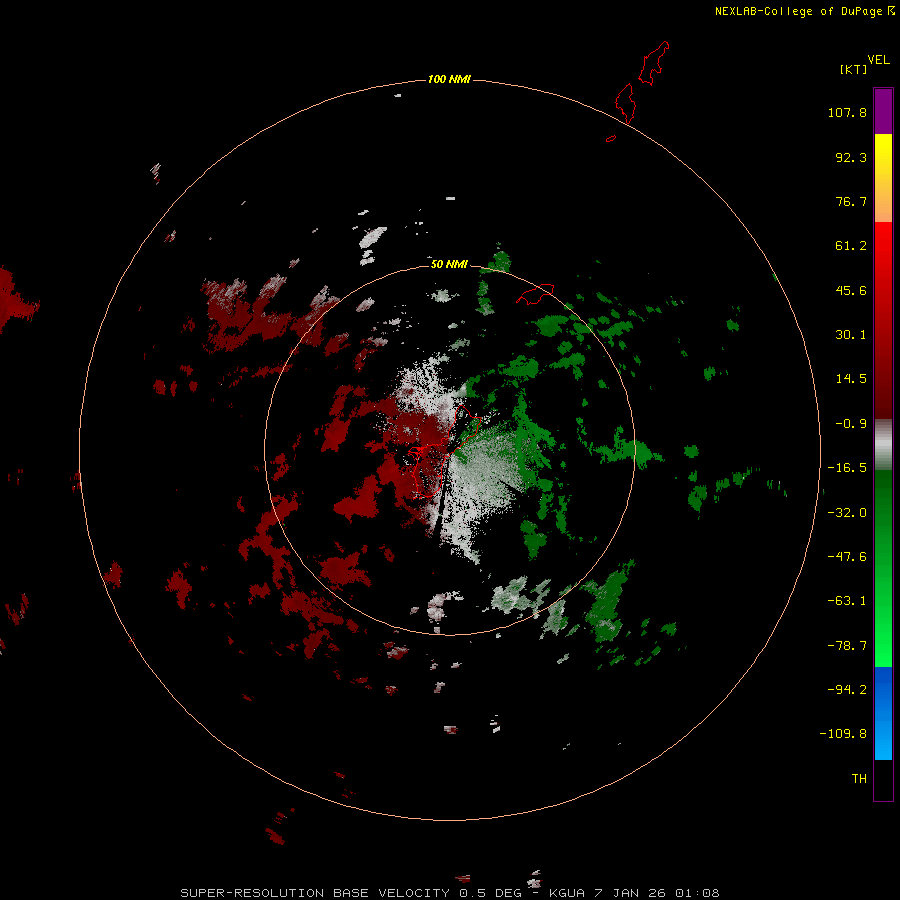The height and width of the screenshot is (900, 900).
Task: Click the -94.2 legend value
Action: [847, 690]
